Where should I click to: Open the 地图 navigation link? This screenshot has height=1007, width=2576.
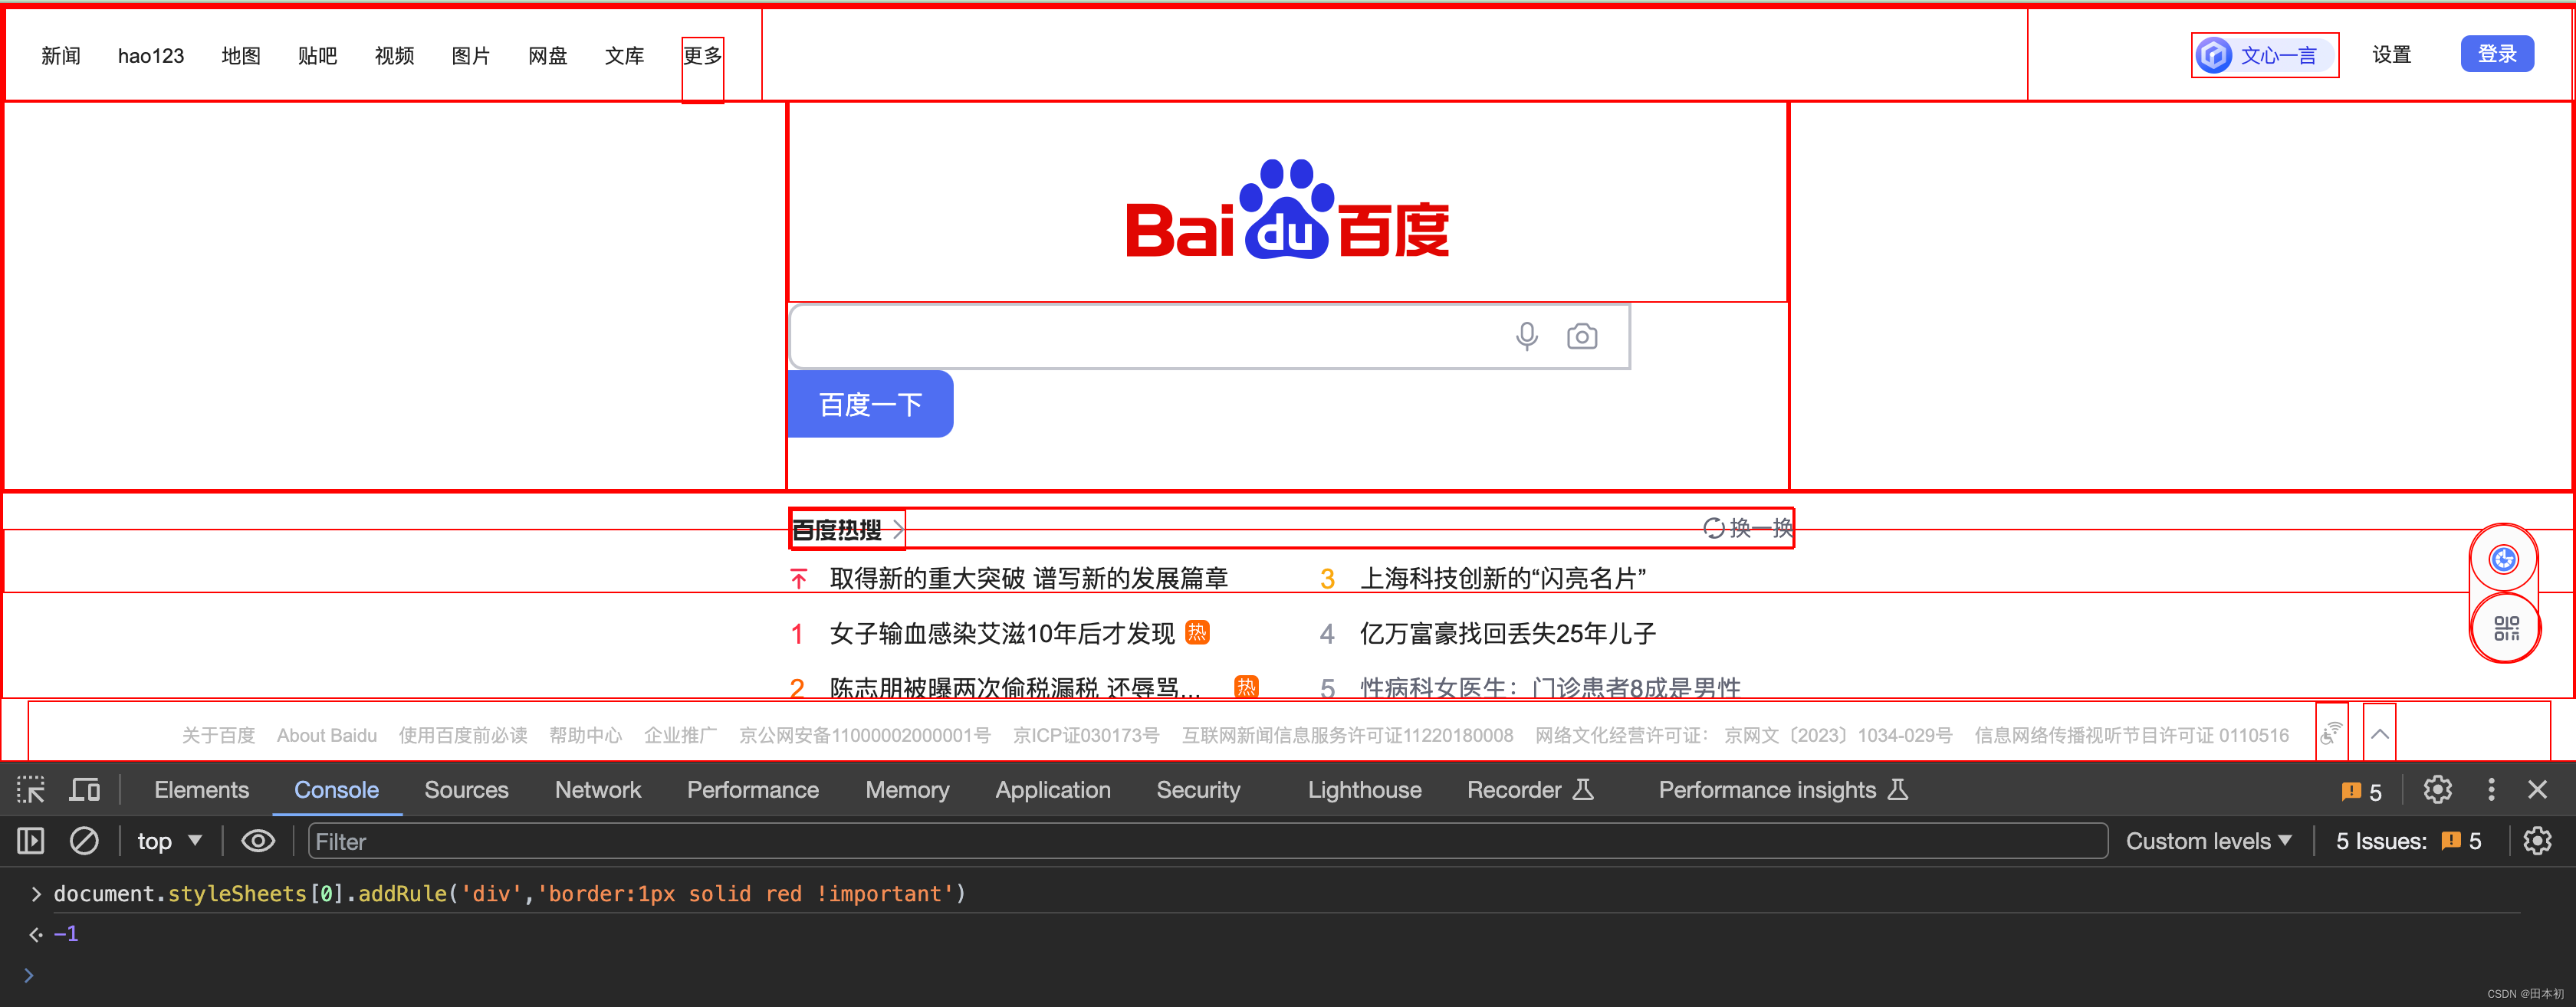coord(241,56)
